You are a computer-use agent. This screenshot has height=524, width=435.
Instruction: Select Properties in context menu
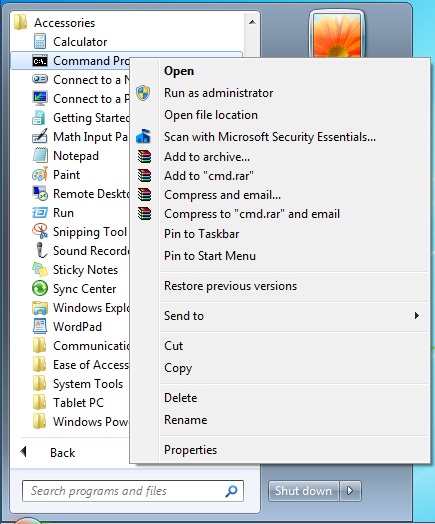[190, 450]
